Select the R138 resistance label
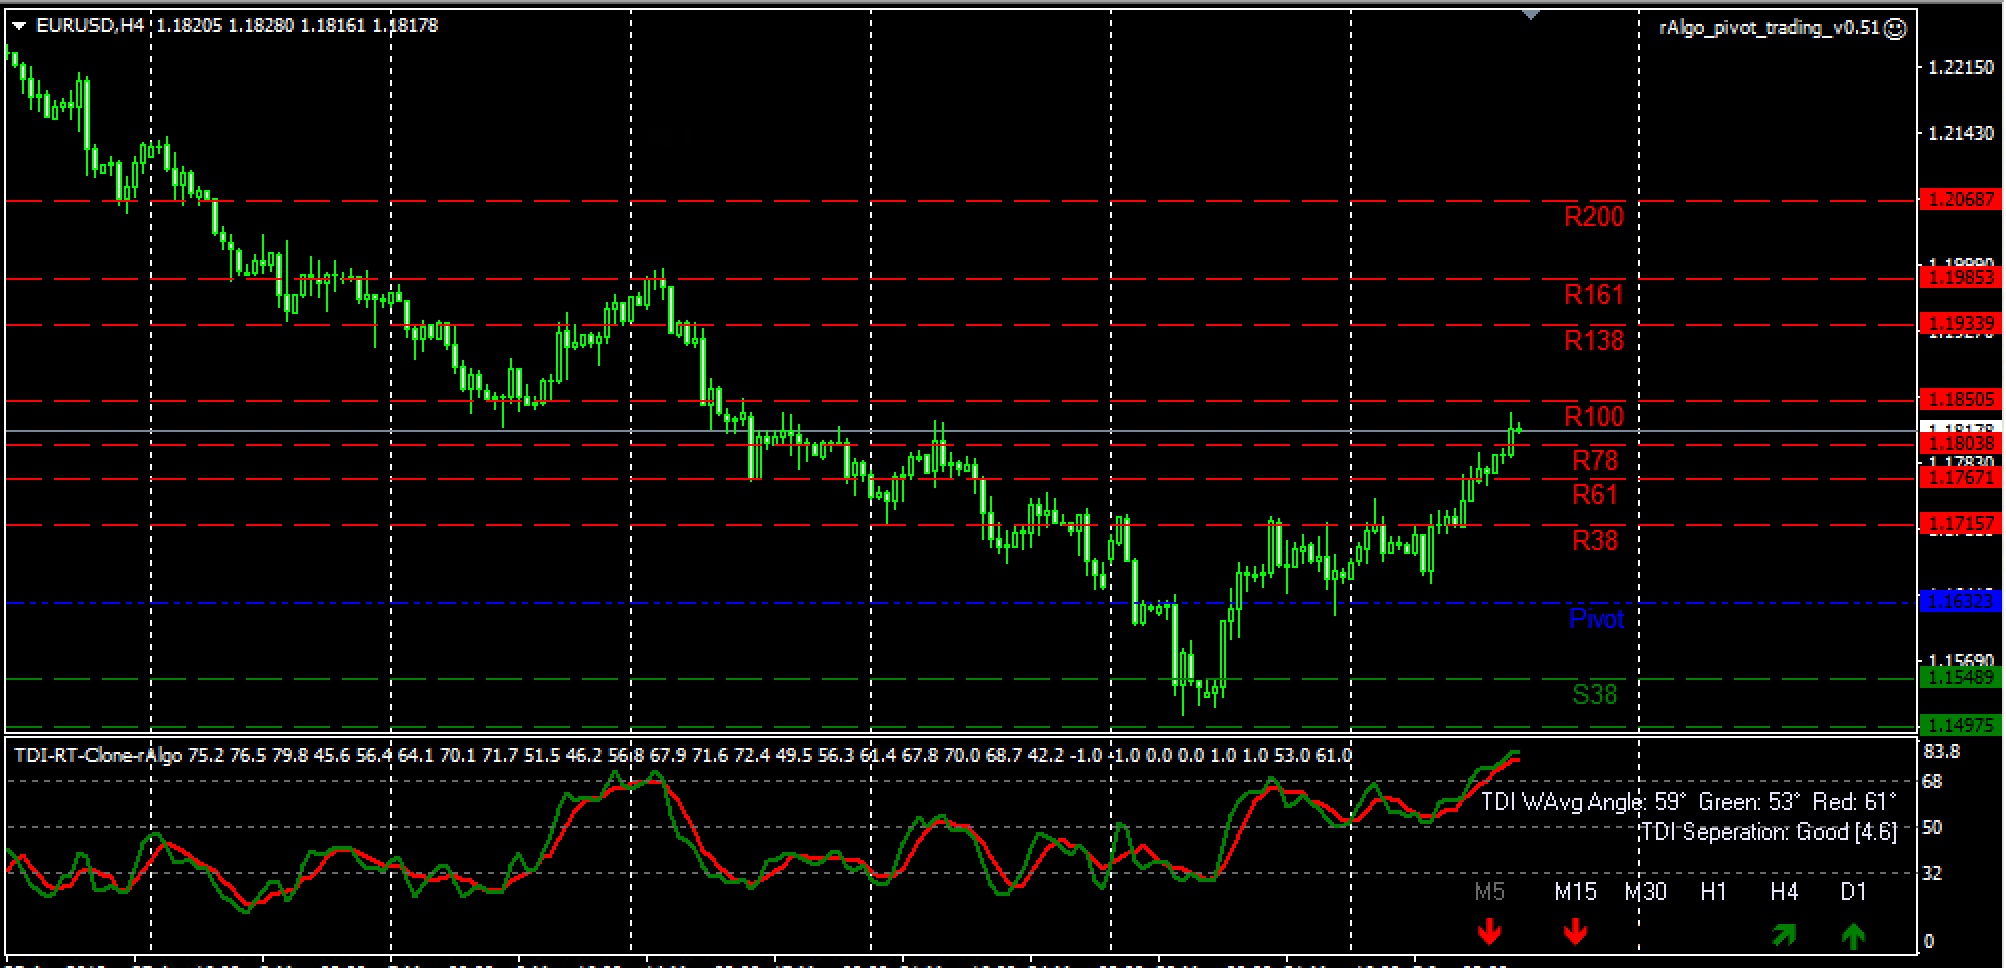 tap(1594, 341)
